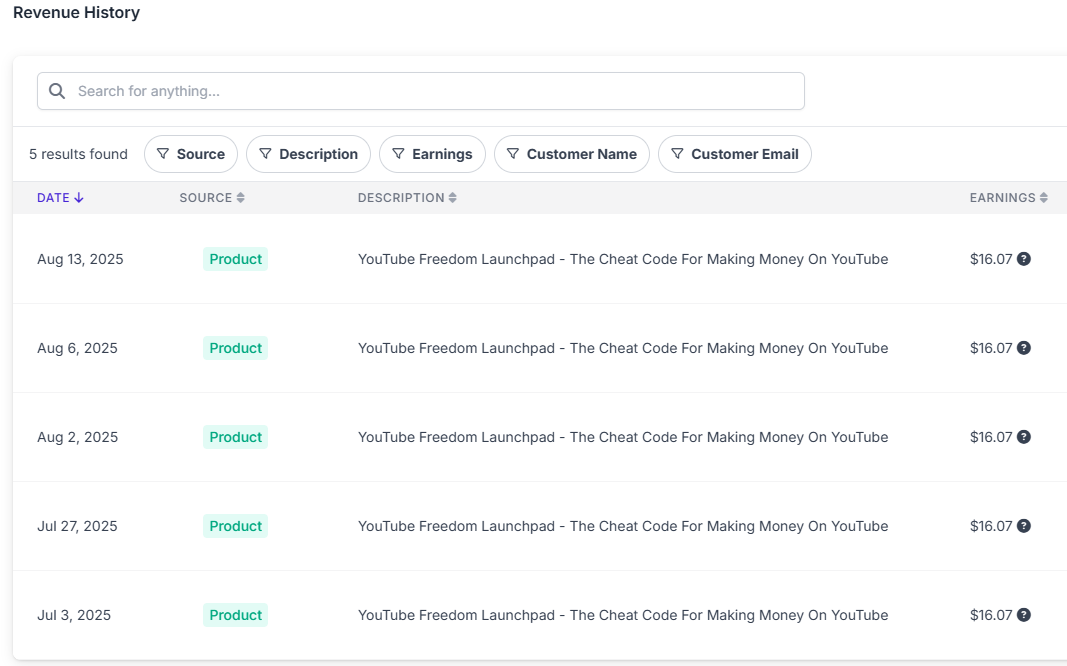Image resolution: width=1067 pixels, height=666 pixels.
Task: Select the 'Aug 2, 2025' date cell
Action: coord(78,437)
